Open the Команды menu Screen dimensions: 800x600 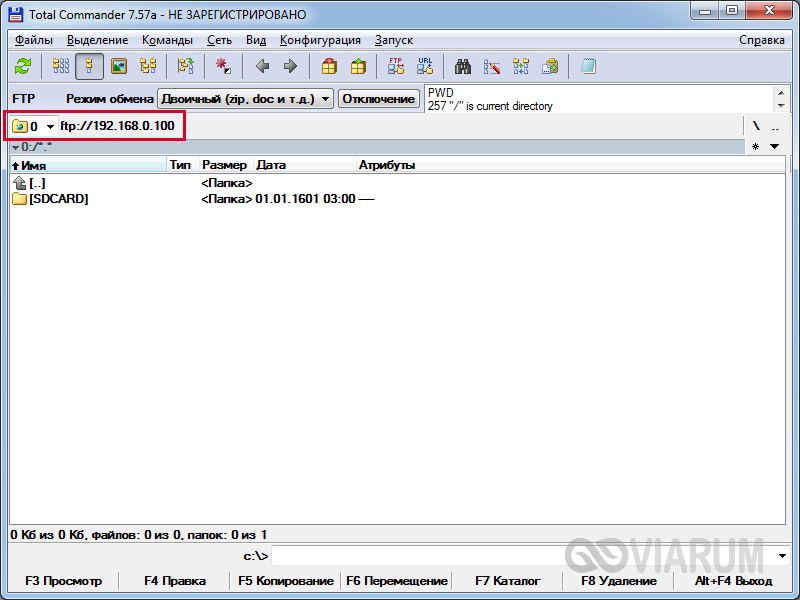click(x=167, y=40)
